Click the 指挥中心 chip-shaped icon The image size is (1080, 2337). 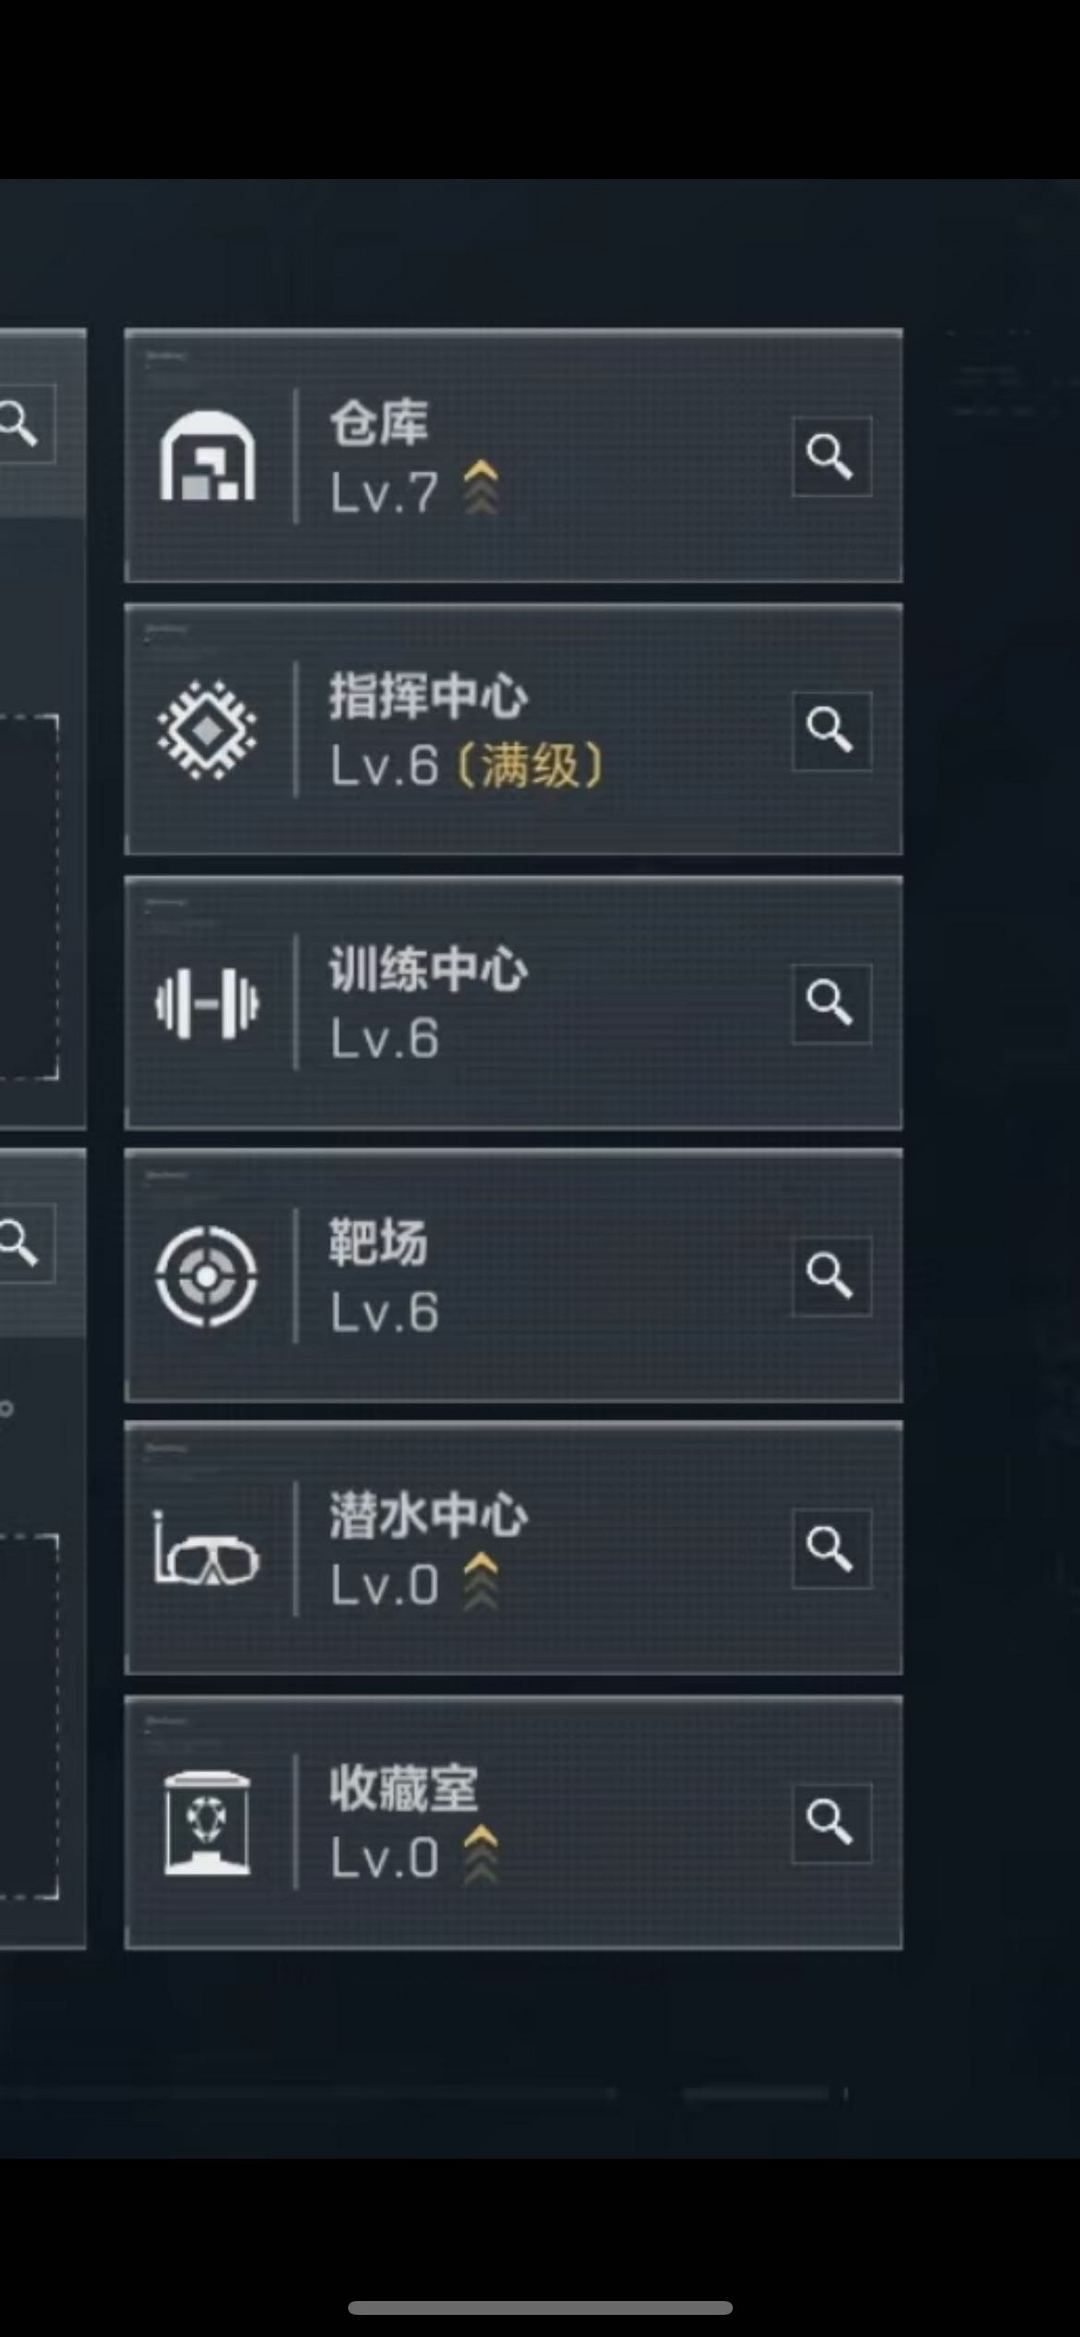pos(207,729)
